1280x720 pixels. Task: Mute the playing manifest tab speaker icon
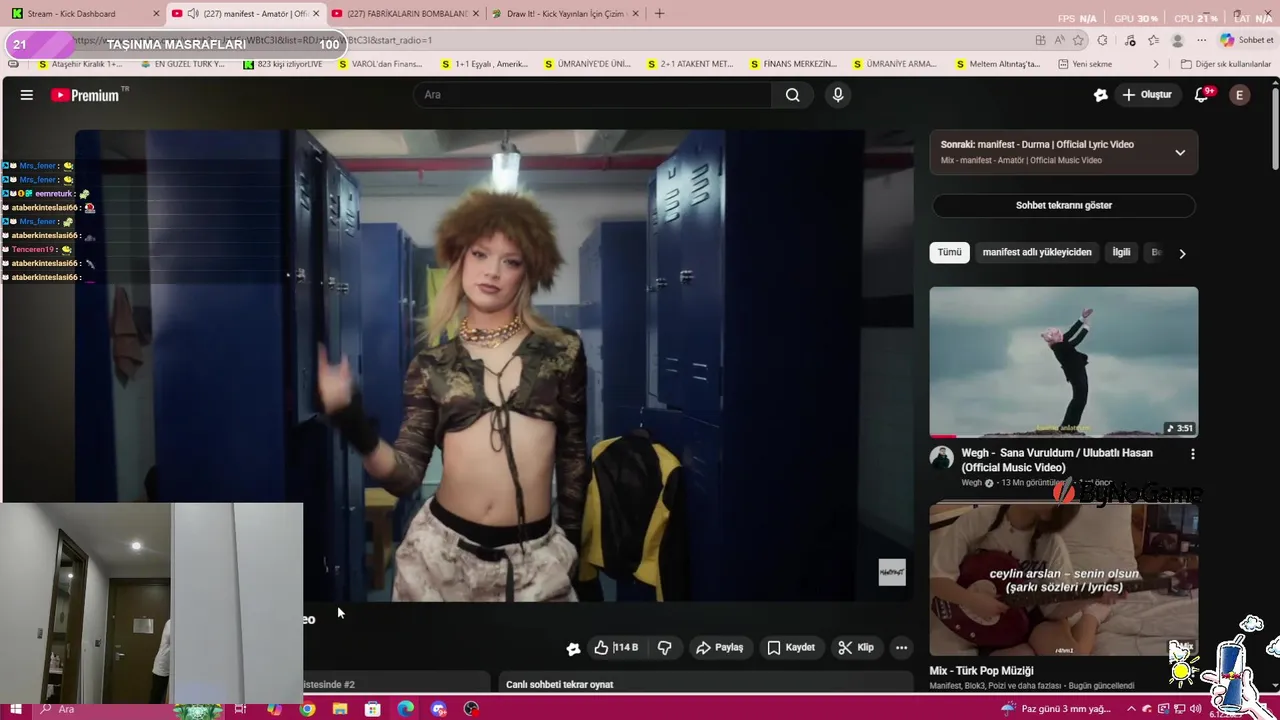(191, 14)
